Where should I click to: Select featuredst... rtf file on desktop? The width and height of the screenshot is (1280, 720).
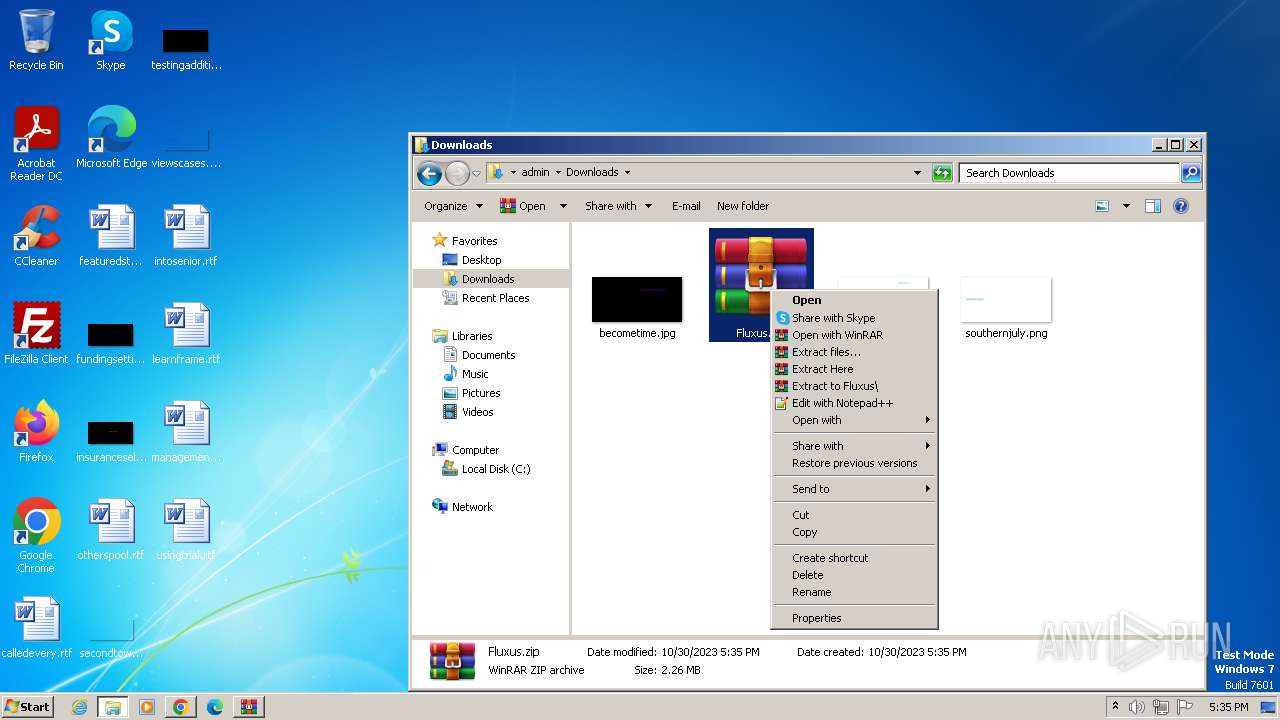coord(111,236)
